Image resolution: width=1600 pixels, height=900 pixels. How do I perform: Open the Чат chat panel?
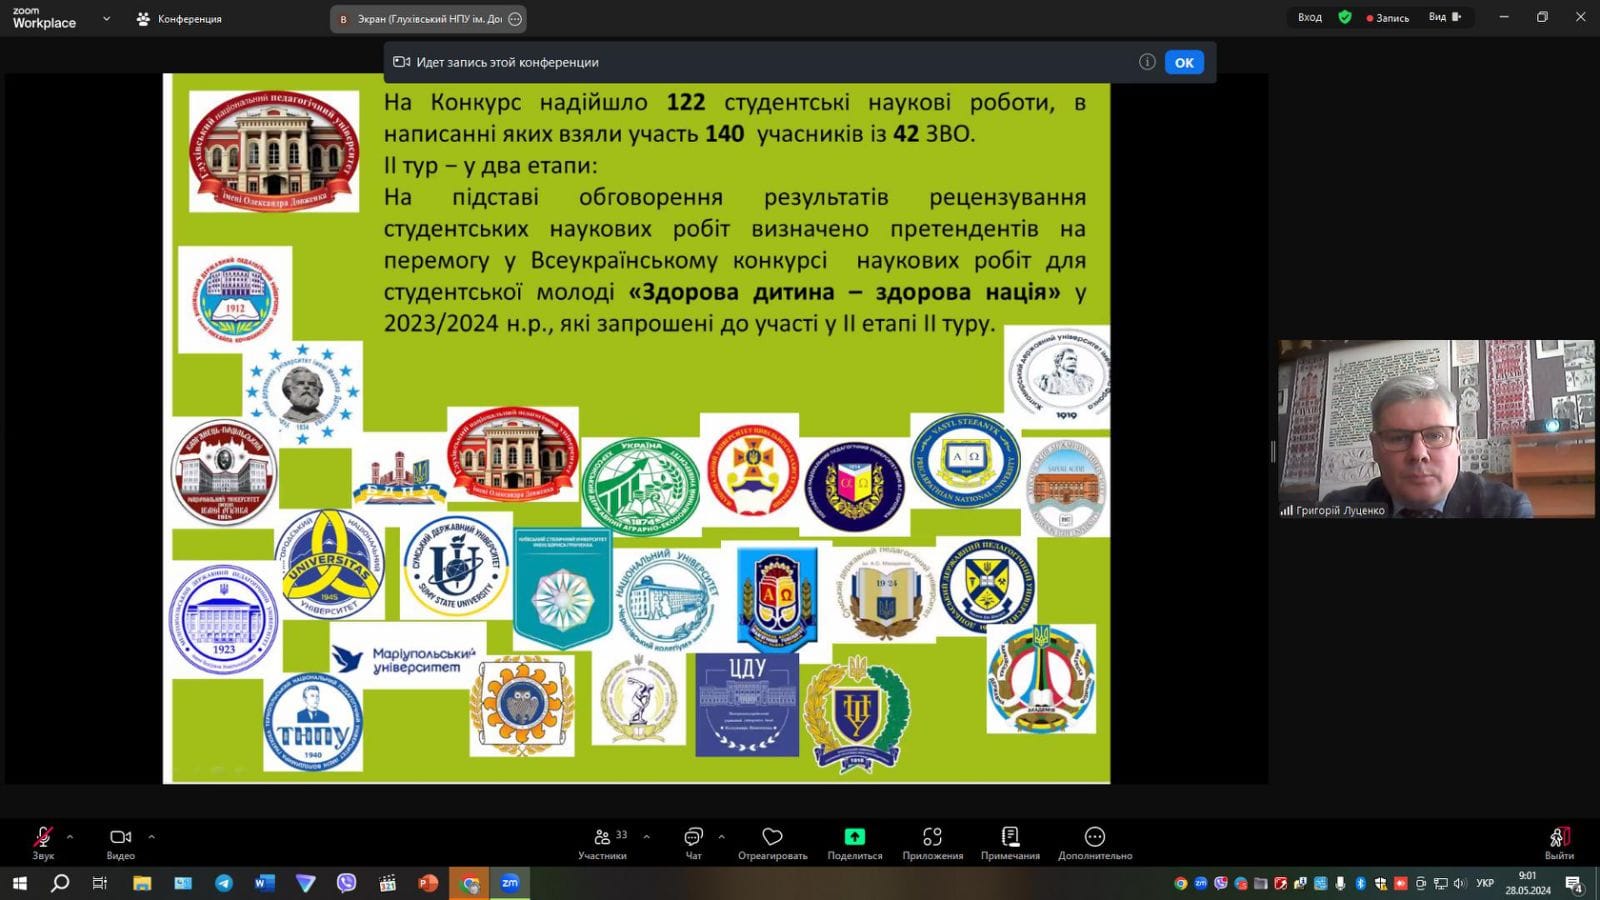pos(693,842)
